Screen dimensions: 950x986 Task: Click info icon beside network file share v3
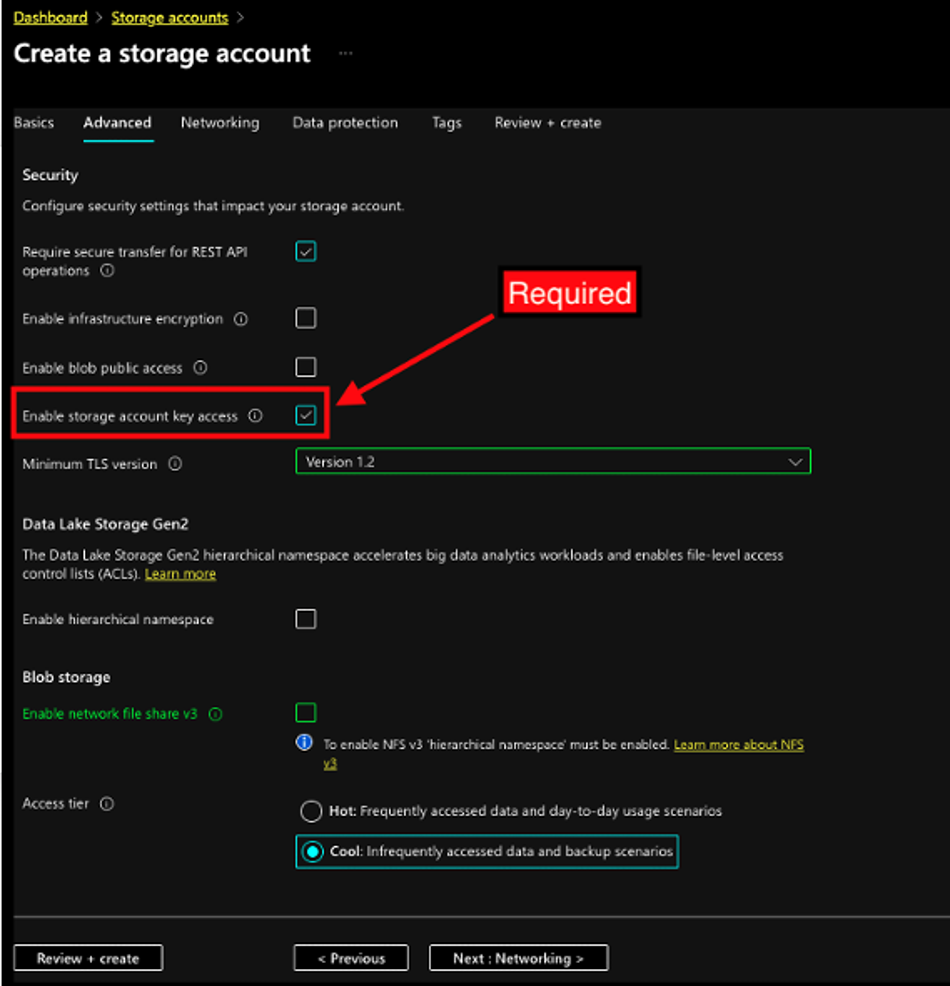click(x=215, y=714)
